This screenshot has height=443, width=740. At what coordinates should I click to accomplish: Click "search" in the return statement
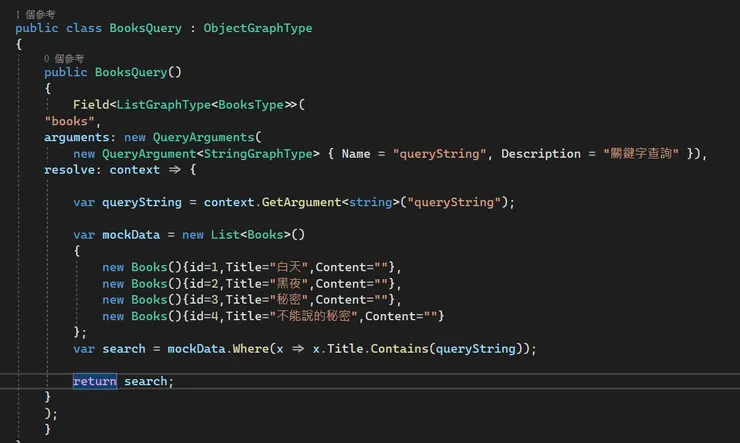(x=145, y=381)
